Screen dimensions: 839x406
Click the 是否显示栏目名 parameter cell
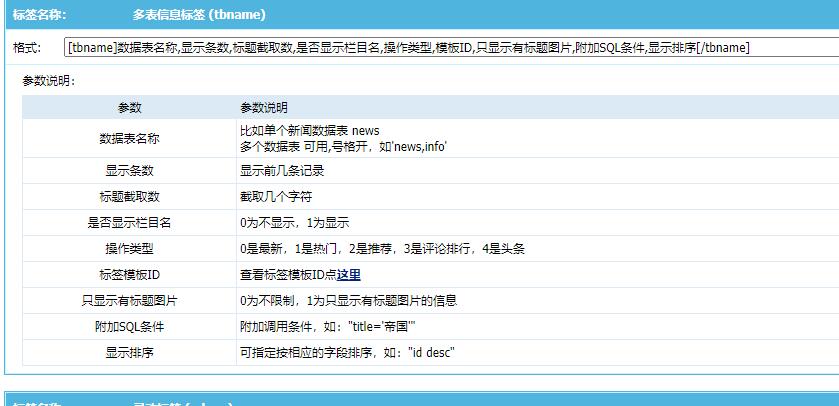[x=129, y=222]
